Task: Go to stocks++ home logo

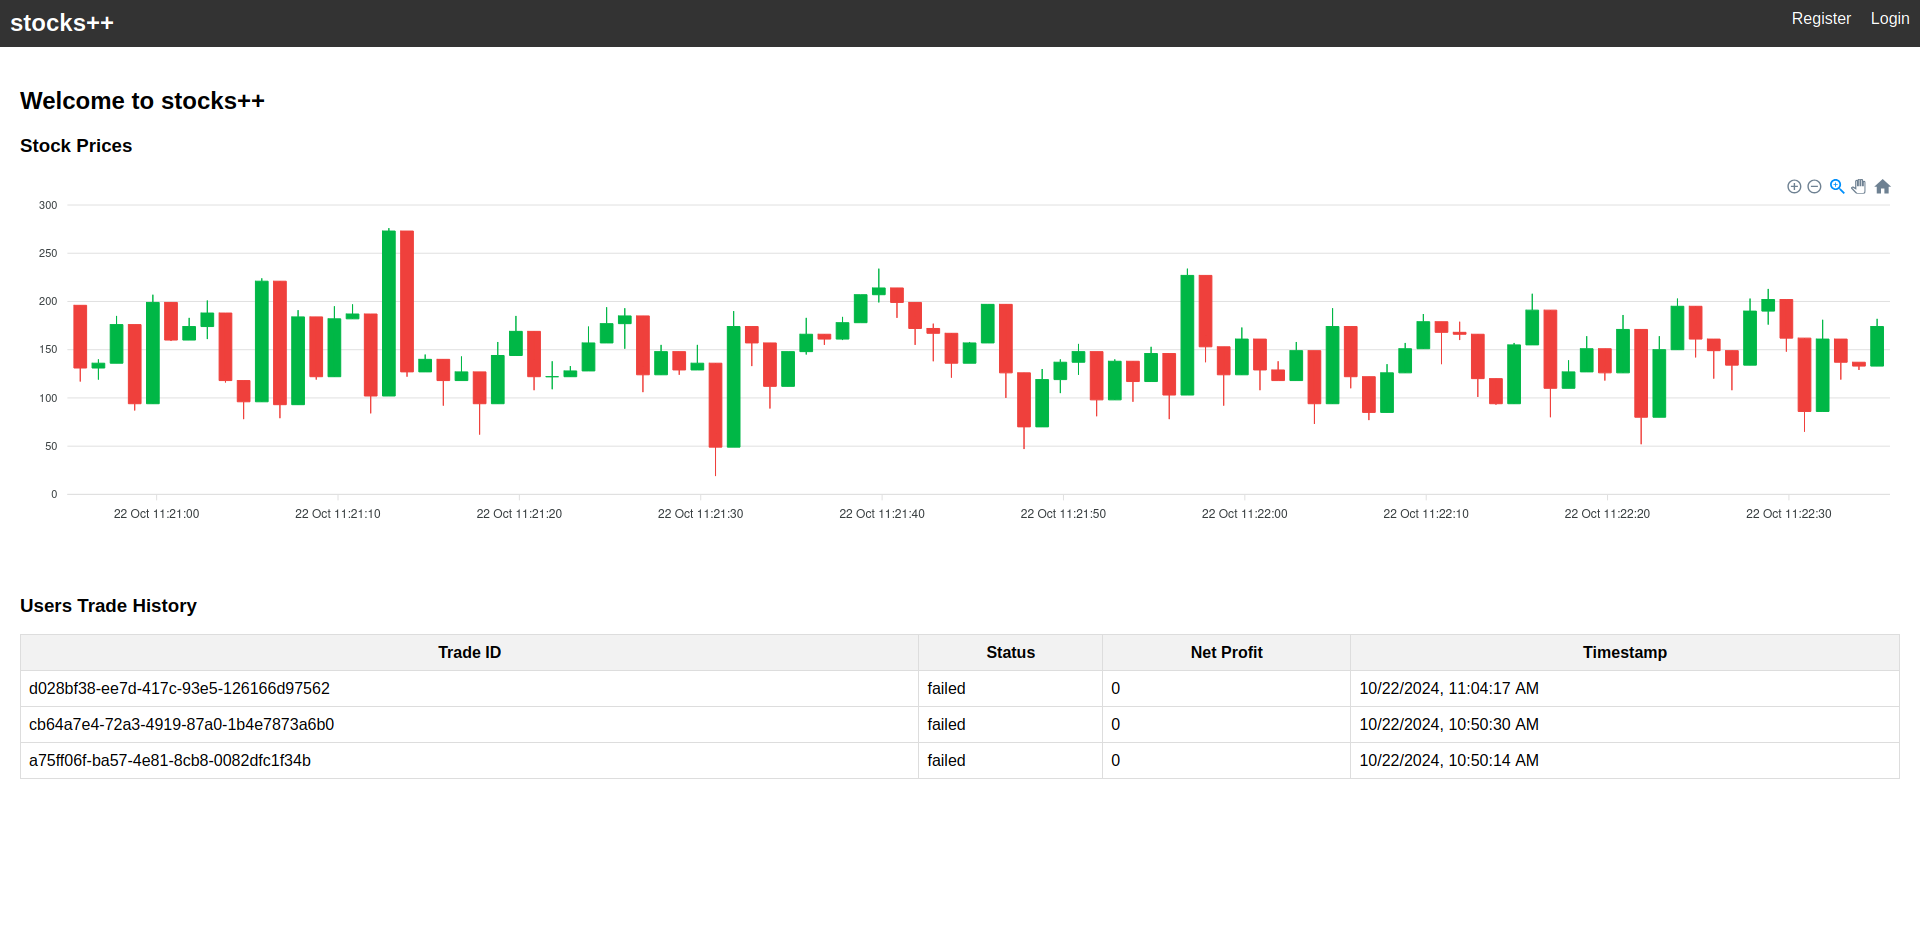Action: (62, 23)
